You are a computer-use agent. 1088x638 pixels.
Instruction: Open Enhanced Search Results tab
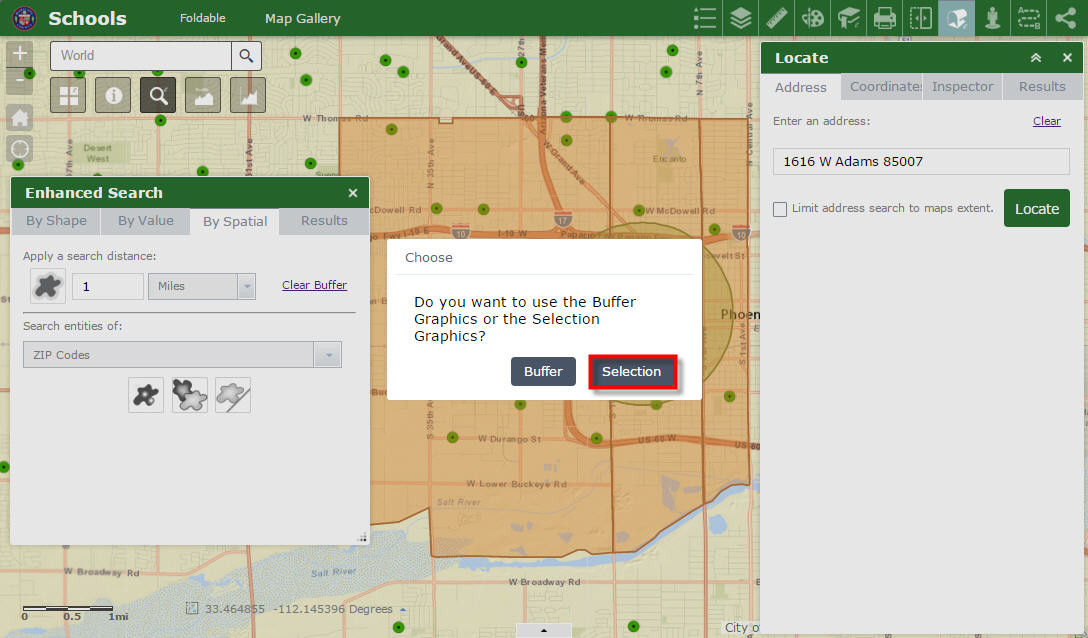(324, 221)
